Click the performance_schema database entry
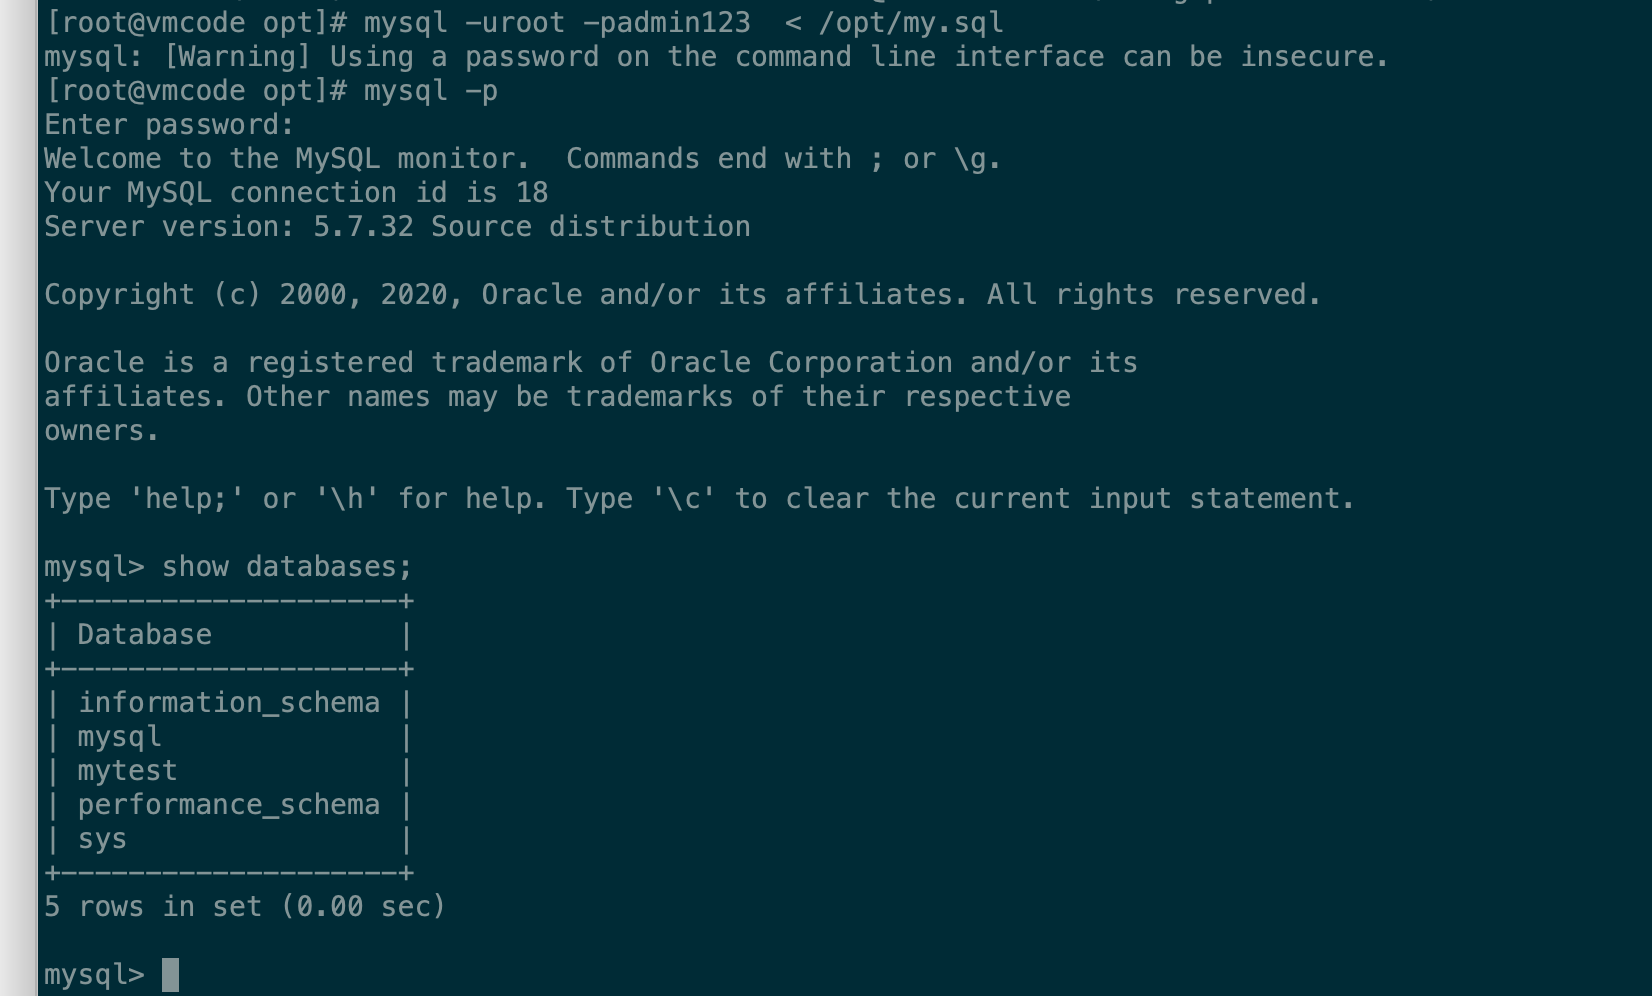The height and width of the screenshot is (996, 1652). pyautogui.click(x=229, y=805)
